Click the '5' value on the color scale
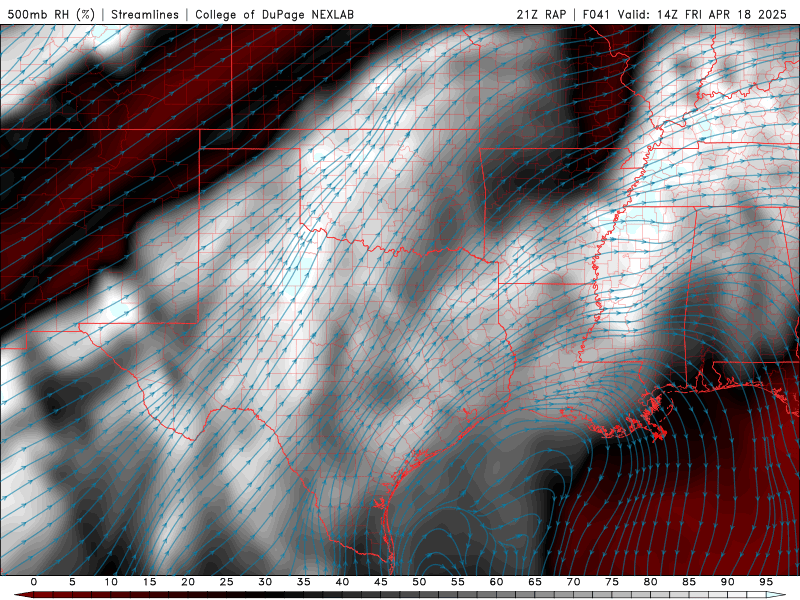This screenshot has width=800, height=600. 72,582
